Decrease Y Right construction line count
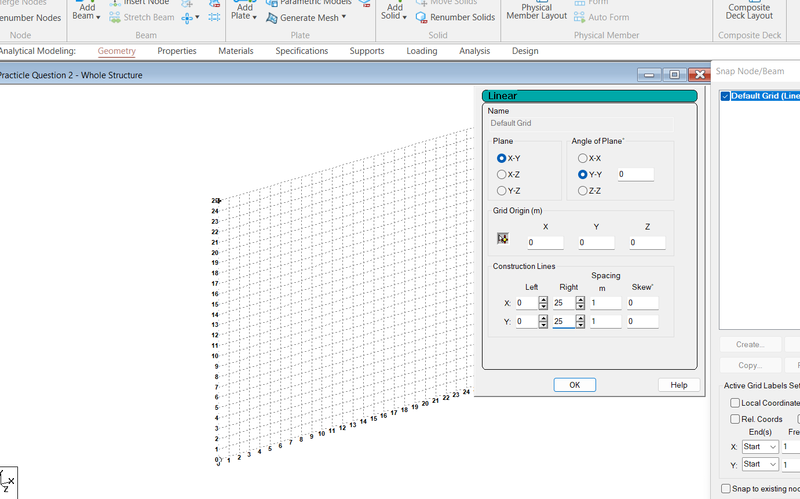Image resolution: width=800 pixels, height=499 pixels. [580, 325]
